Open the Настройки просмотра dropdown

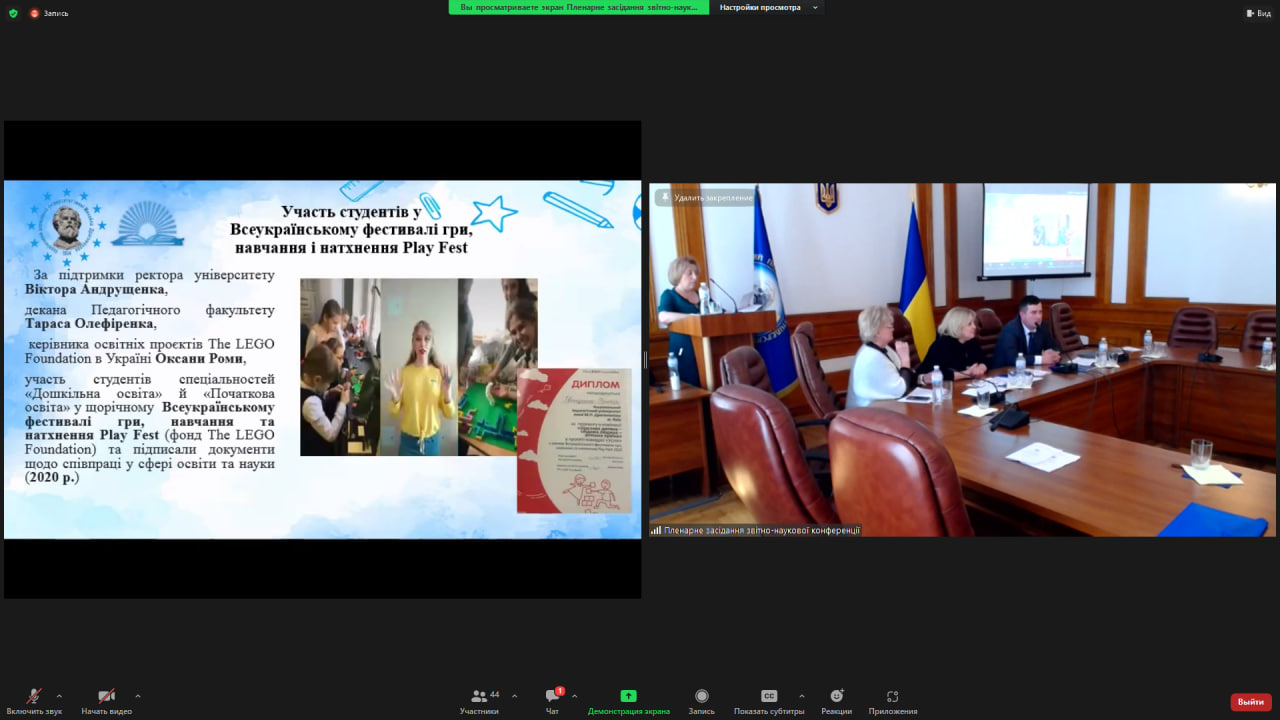tap(766, 7)
